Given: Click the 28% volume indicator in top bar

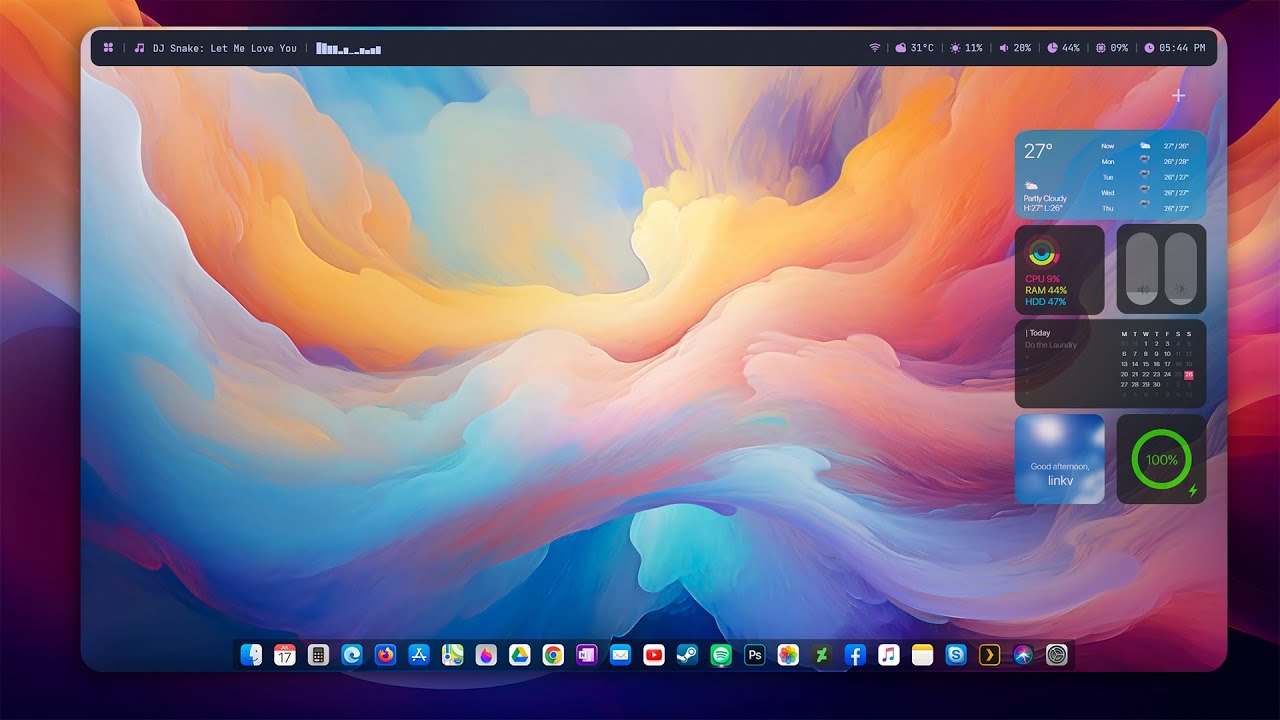Looking at the screenshot, I should point(1015,48).
